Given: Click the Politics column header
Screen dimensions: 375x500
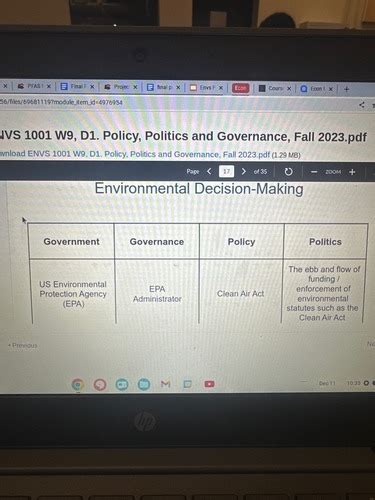Looking at the screenshot, I should coord(325,242).
